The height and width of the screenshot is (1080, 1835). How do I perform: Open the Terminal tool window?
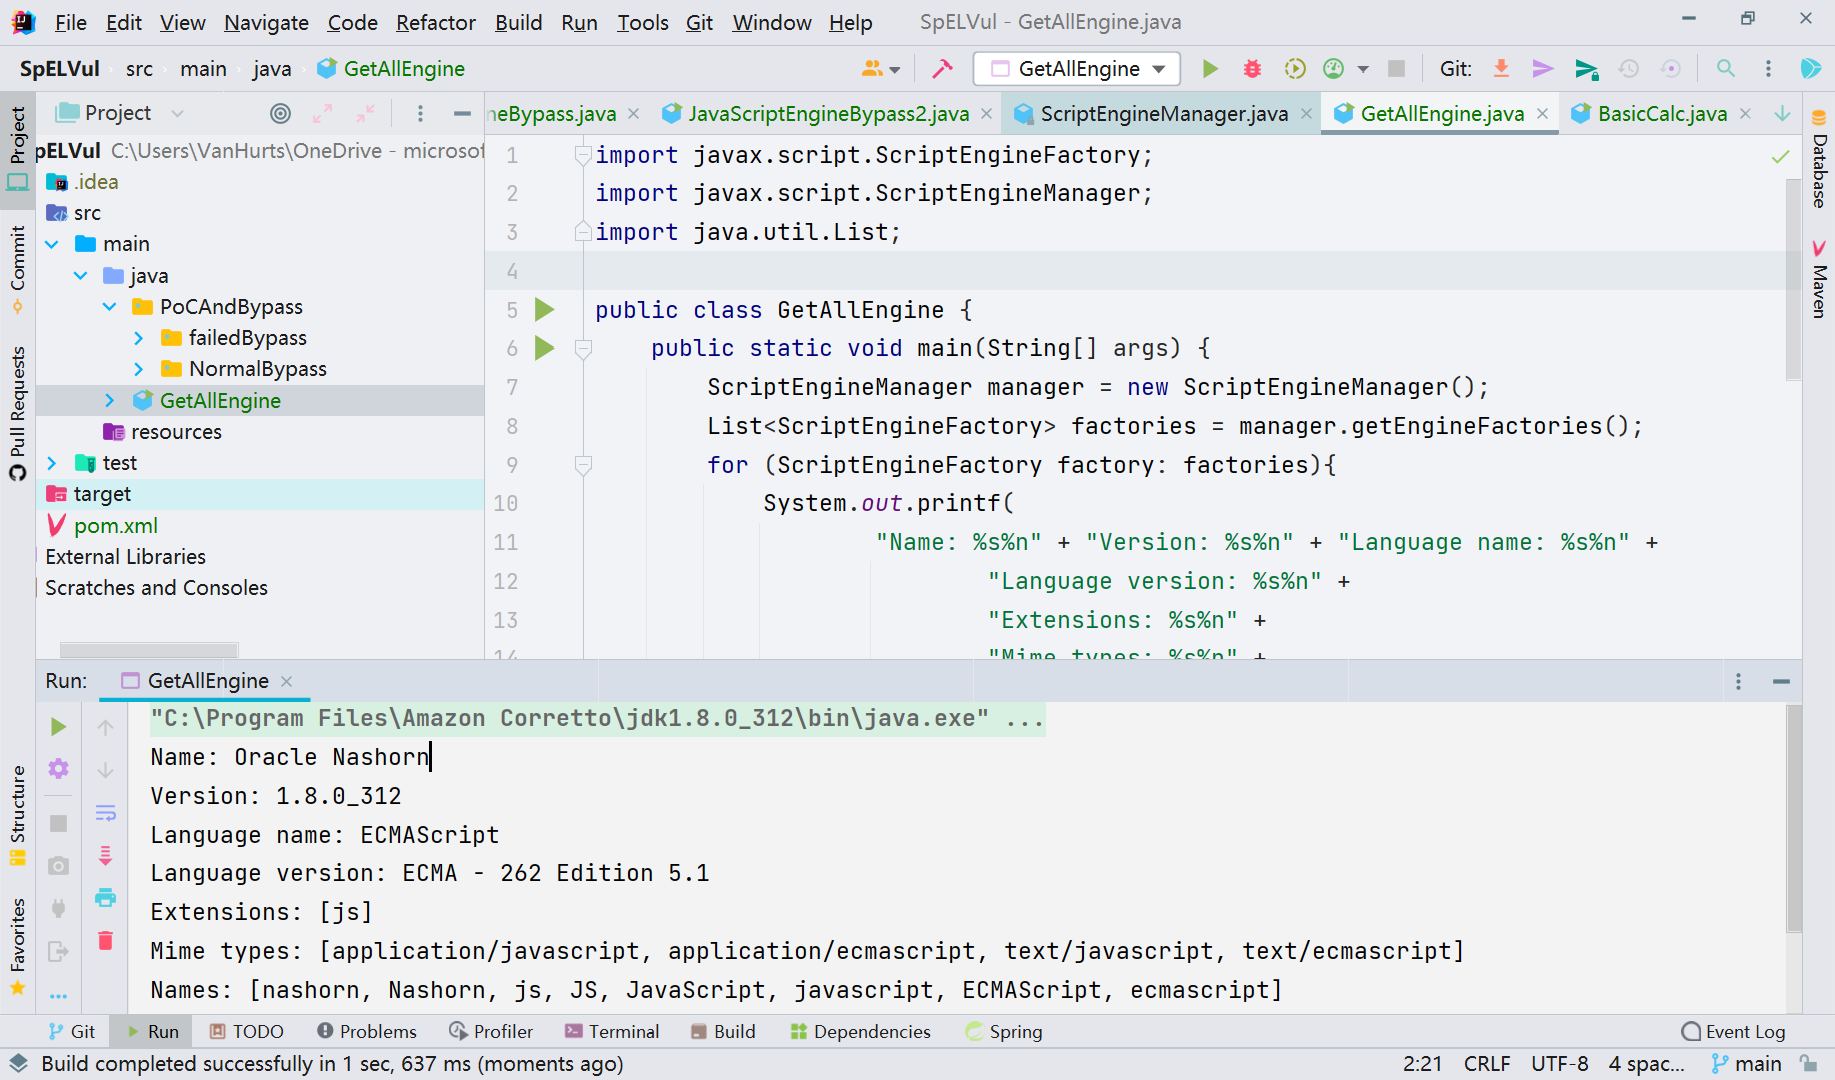[x=612, y=1031]
